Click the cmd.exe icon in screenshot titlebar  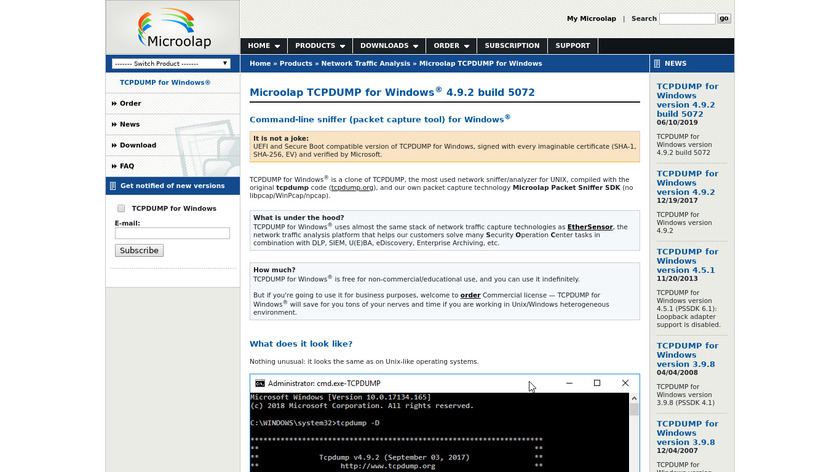tap(260, 384)
